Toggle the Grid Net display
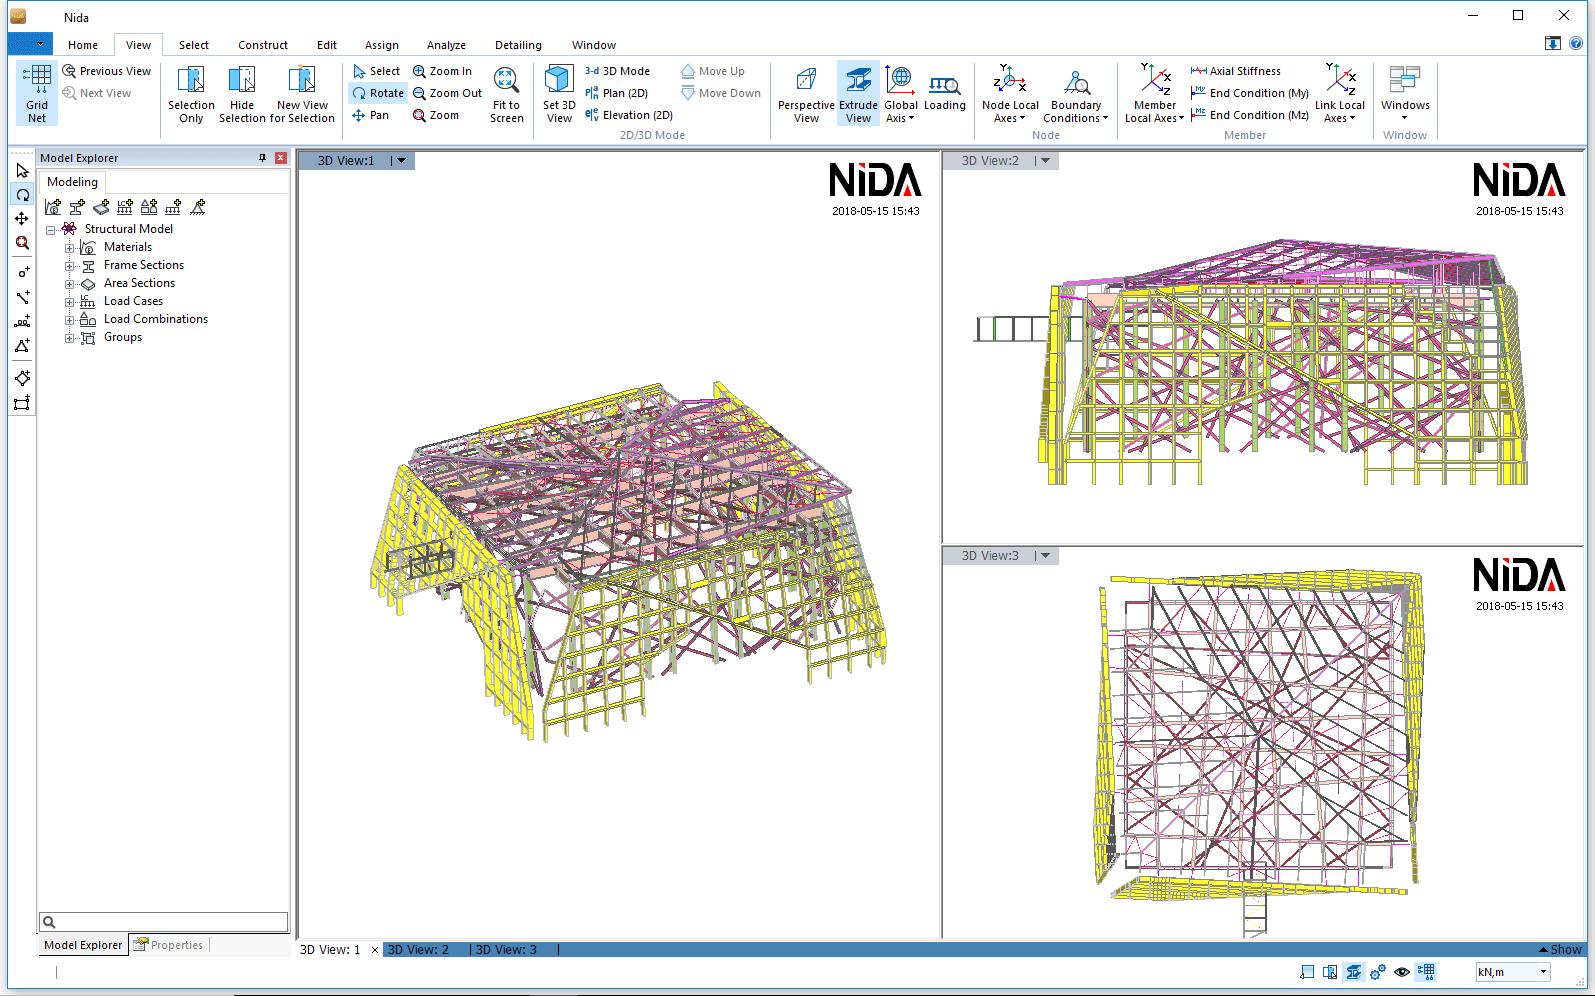 click(37, 94)
